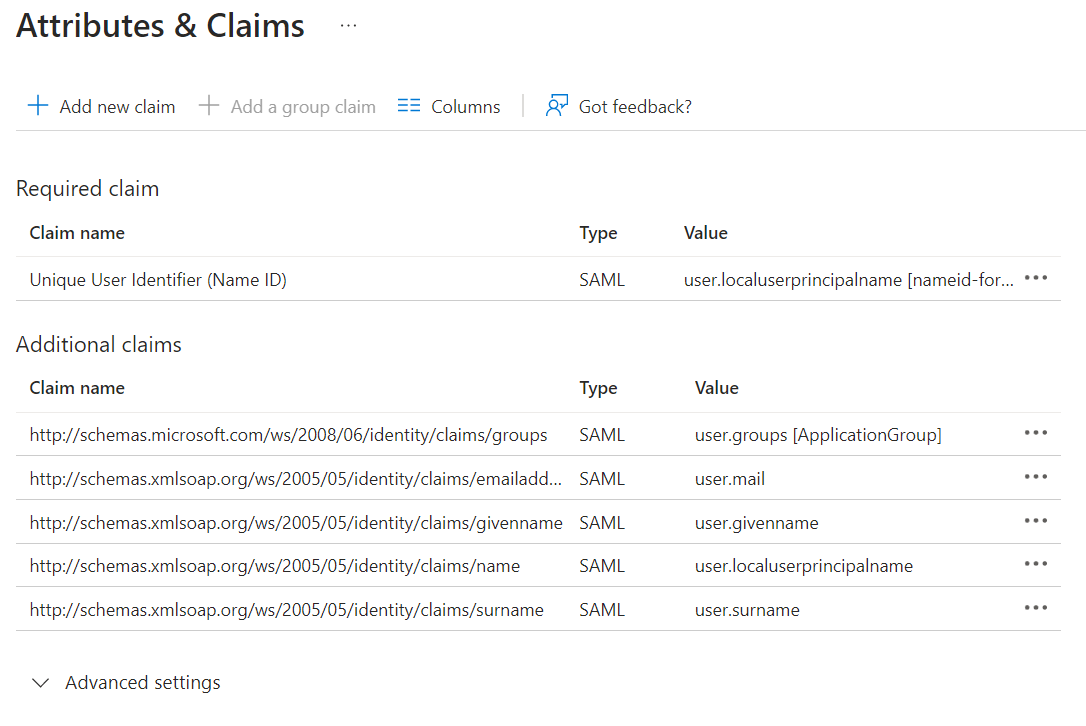The height and width of the screenshot is (726, 1086).
Task: Open ellipsis menu for emailaddress claim row
Action: 1036,477
